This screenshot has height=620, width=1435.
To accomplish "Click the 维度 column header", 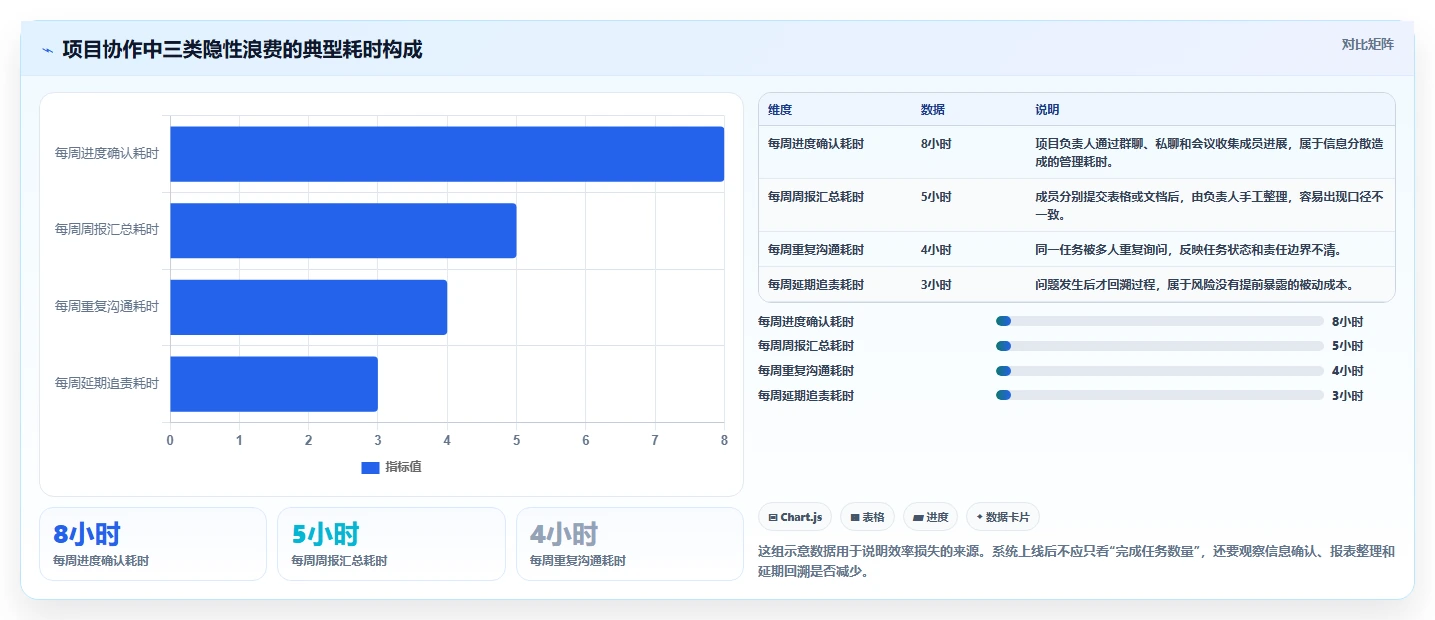I will (780, 110).
